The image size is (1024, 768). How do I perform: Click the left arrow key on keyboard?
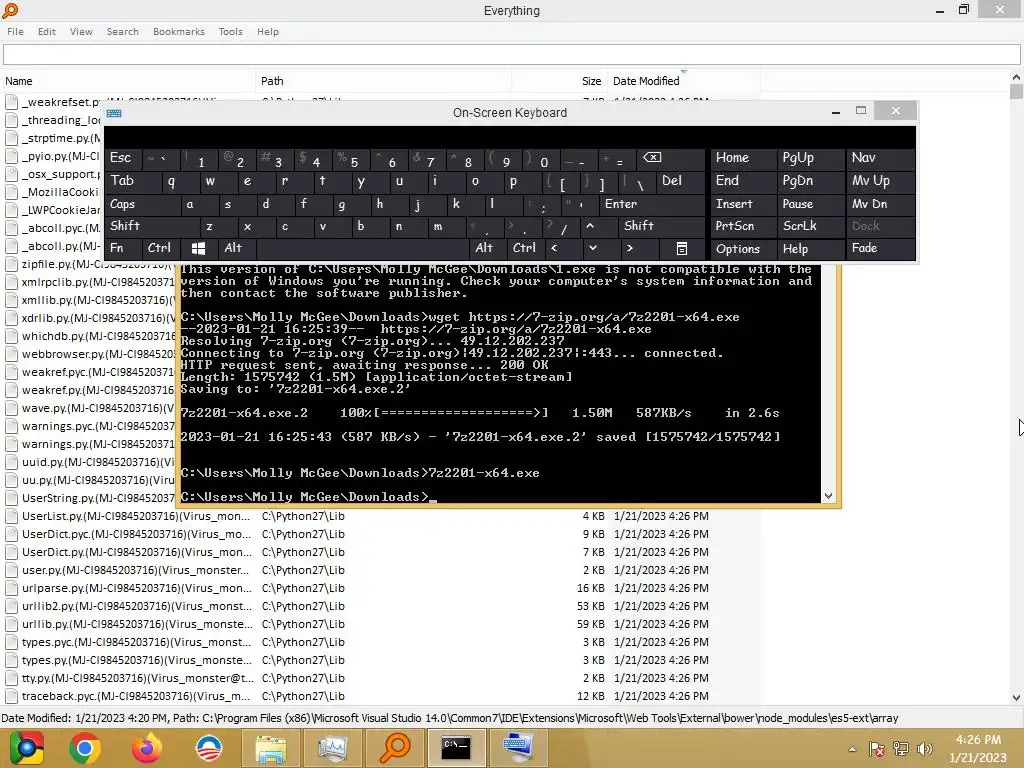(x=554, y=248)
